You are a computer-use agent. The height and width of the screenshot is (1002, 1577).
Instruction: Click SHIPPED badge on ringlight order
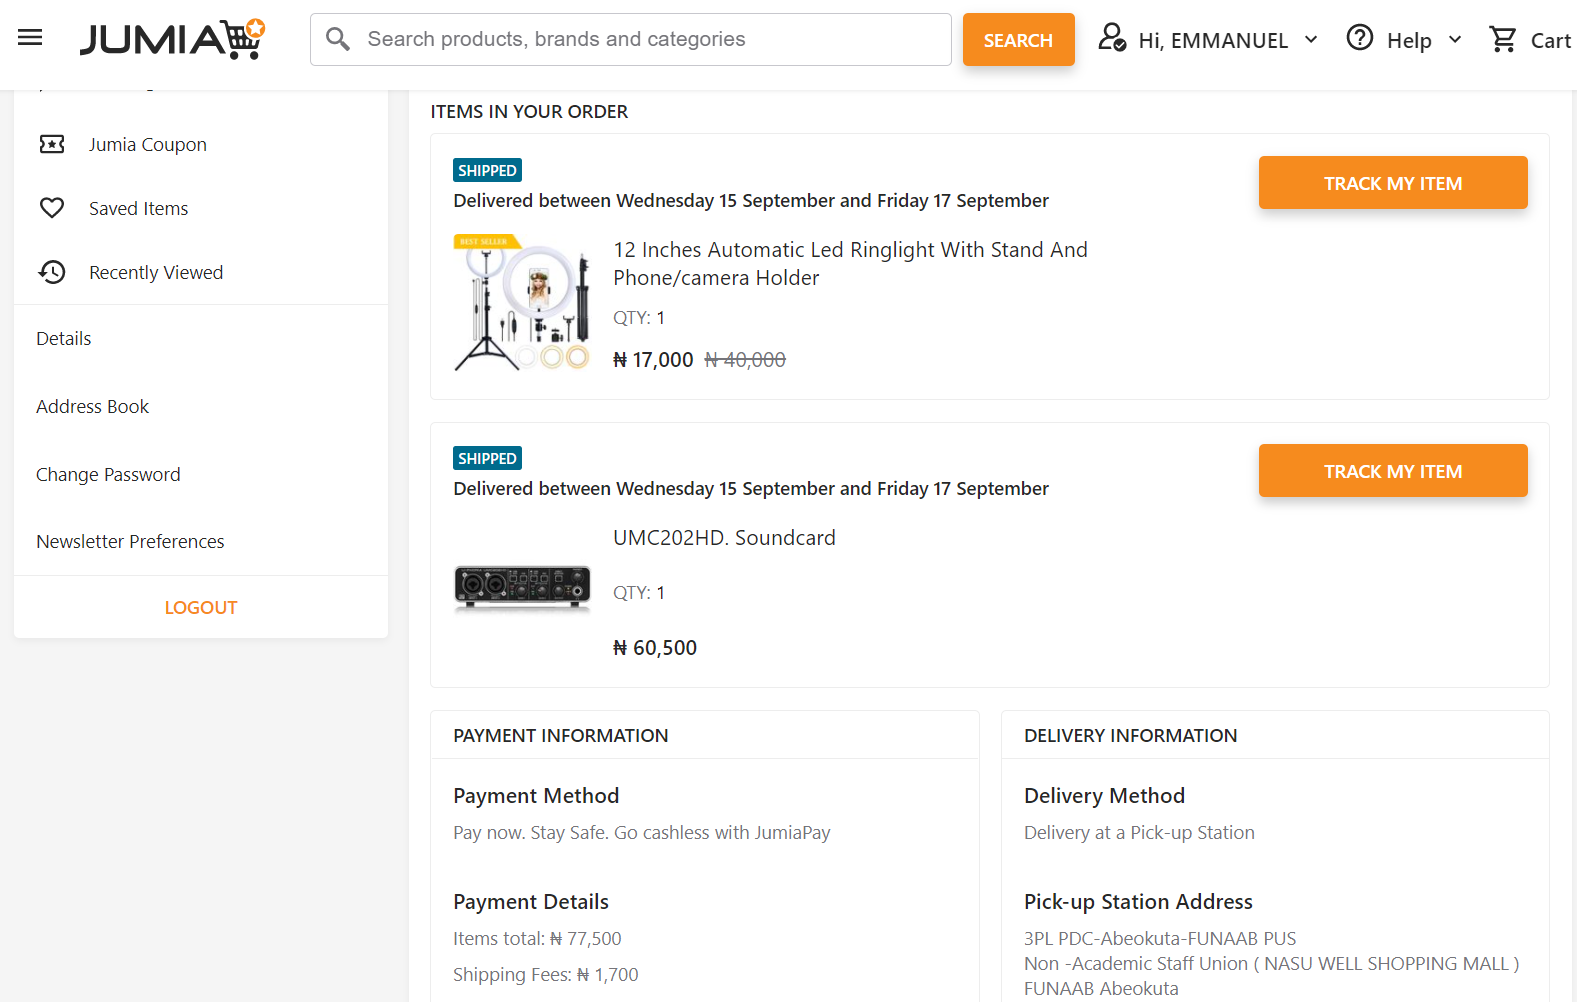point(487,170)
